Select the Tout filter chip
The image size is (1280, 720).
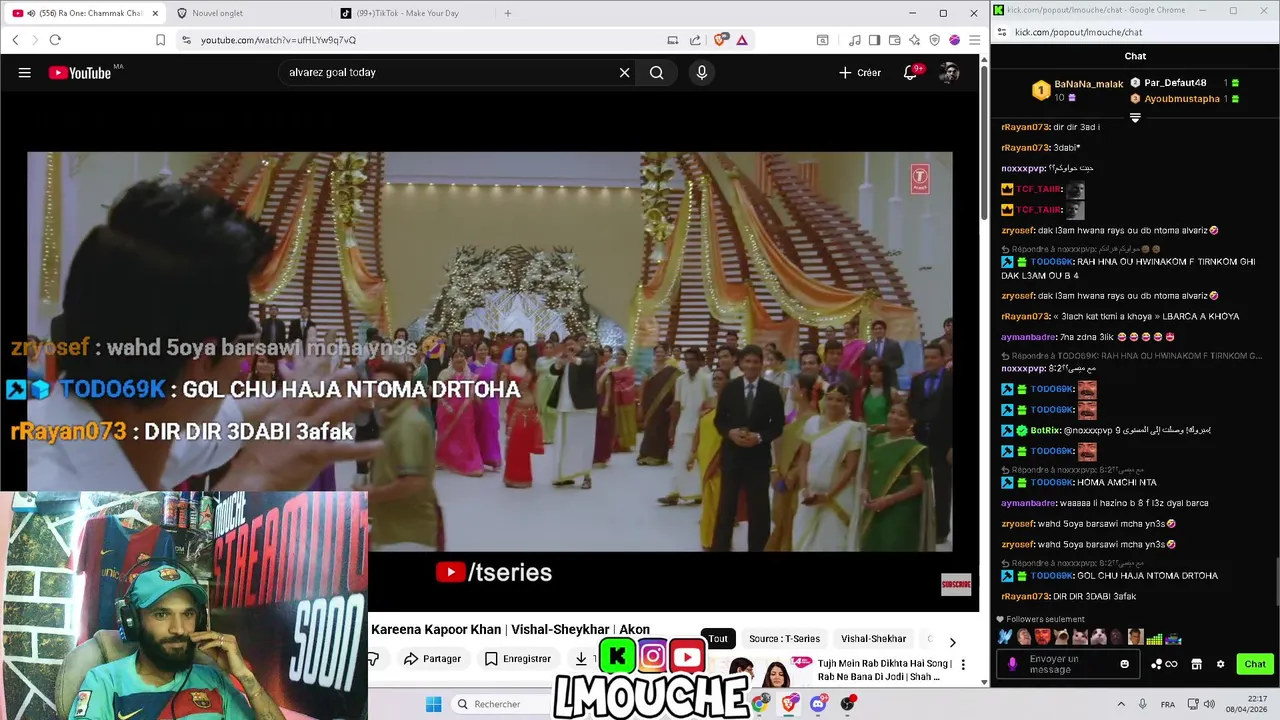(x=718, y=639)
